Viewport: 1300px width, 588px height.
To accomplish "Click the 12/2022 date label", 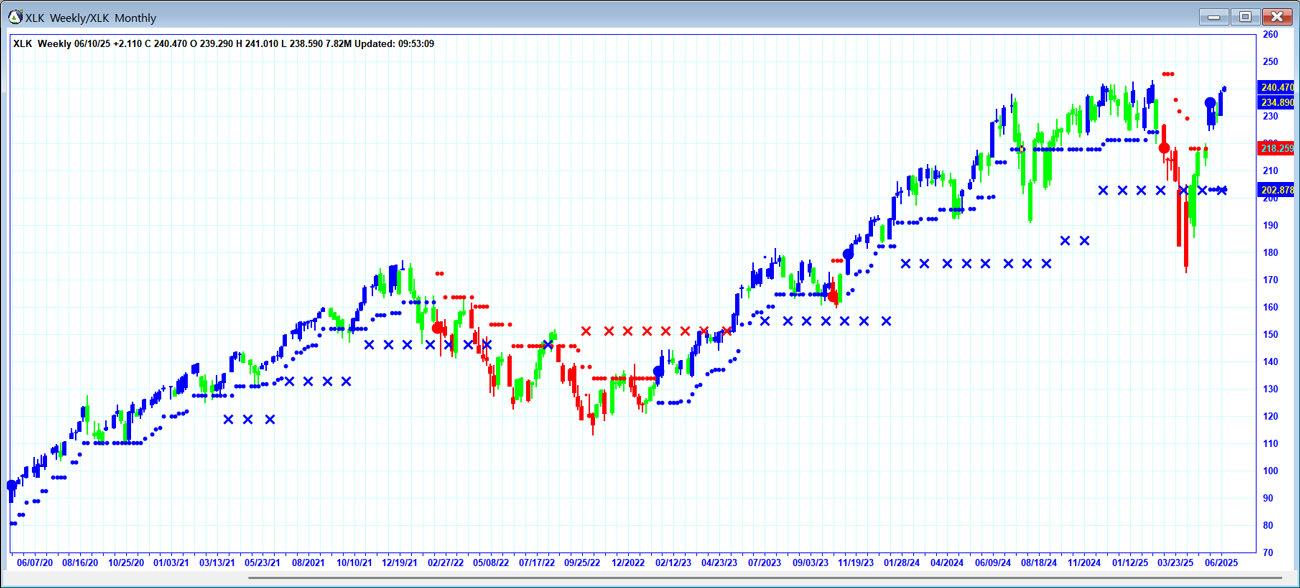I will pyautogui.click(x=629, y=562).
